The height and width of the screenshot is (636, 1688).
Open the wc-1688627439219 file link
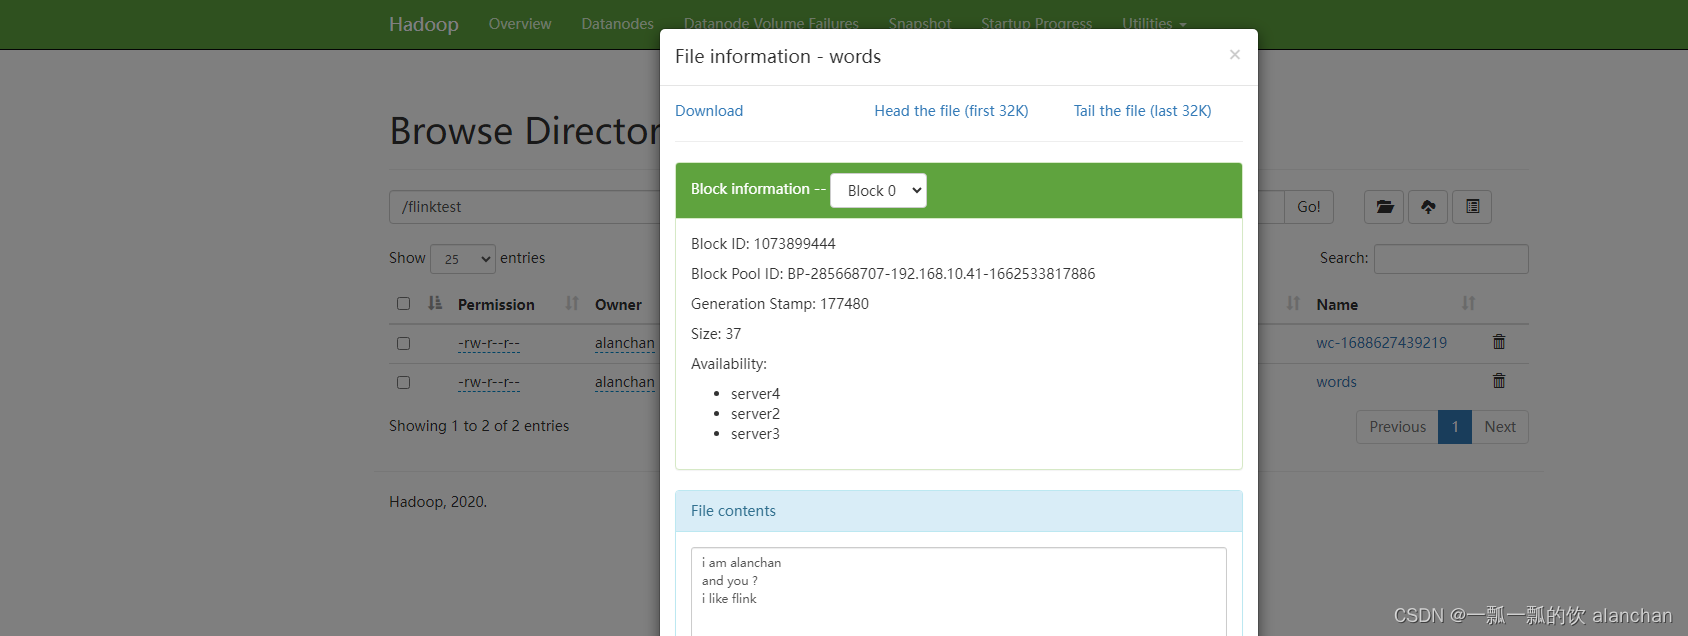coord(1381,343)
